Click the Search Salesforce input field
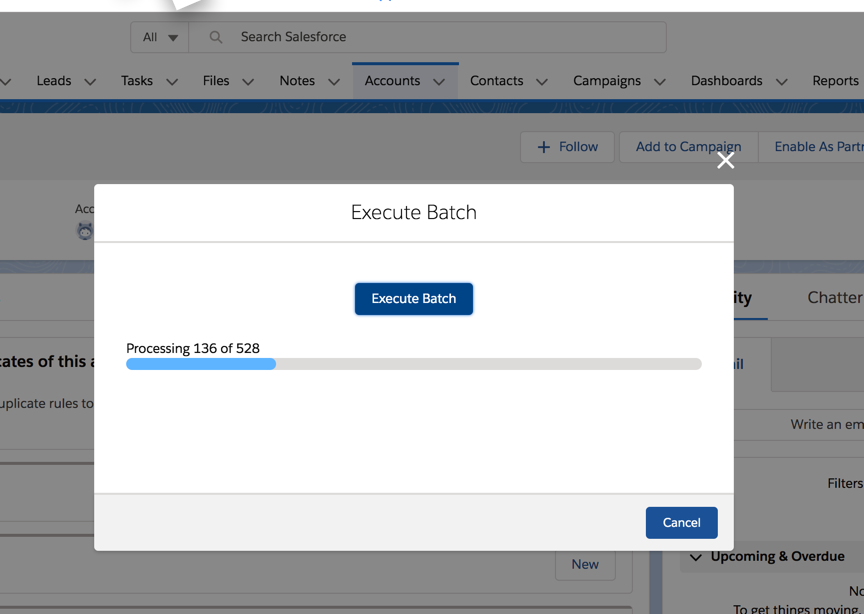Viewport: 864px width, 614px height. (x=350, y=36)
